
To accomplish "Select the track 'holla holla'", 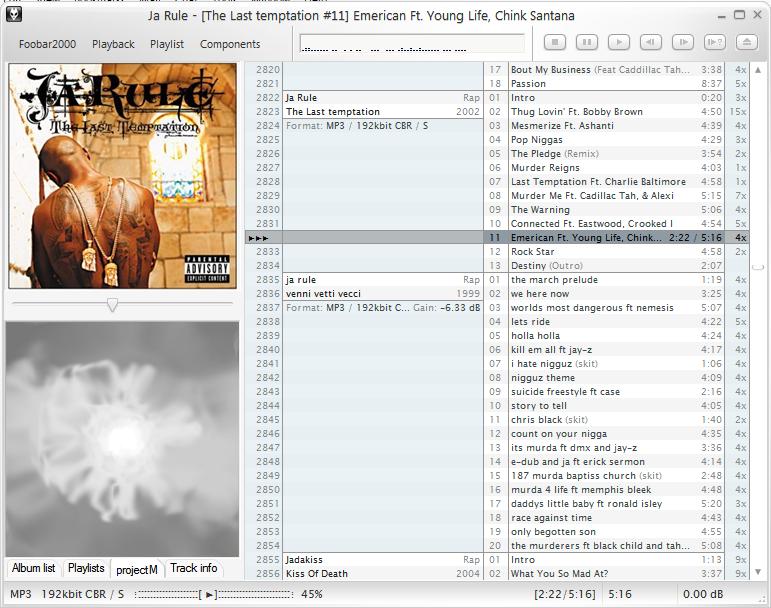I will click(616, 336).
